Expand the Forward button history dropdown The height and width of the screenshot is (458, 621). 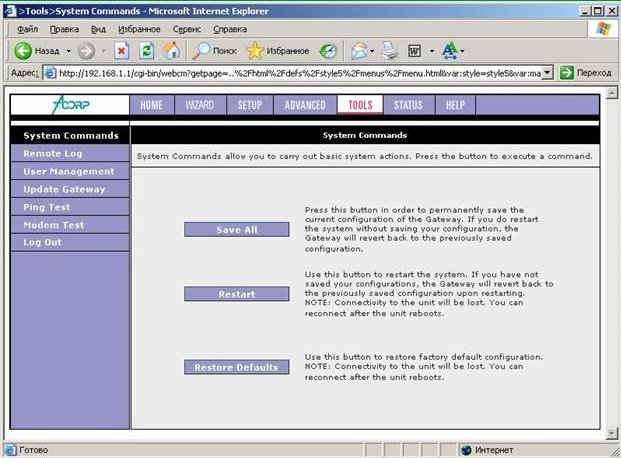(x=104, y=51)
